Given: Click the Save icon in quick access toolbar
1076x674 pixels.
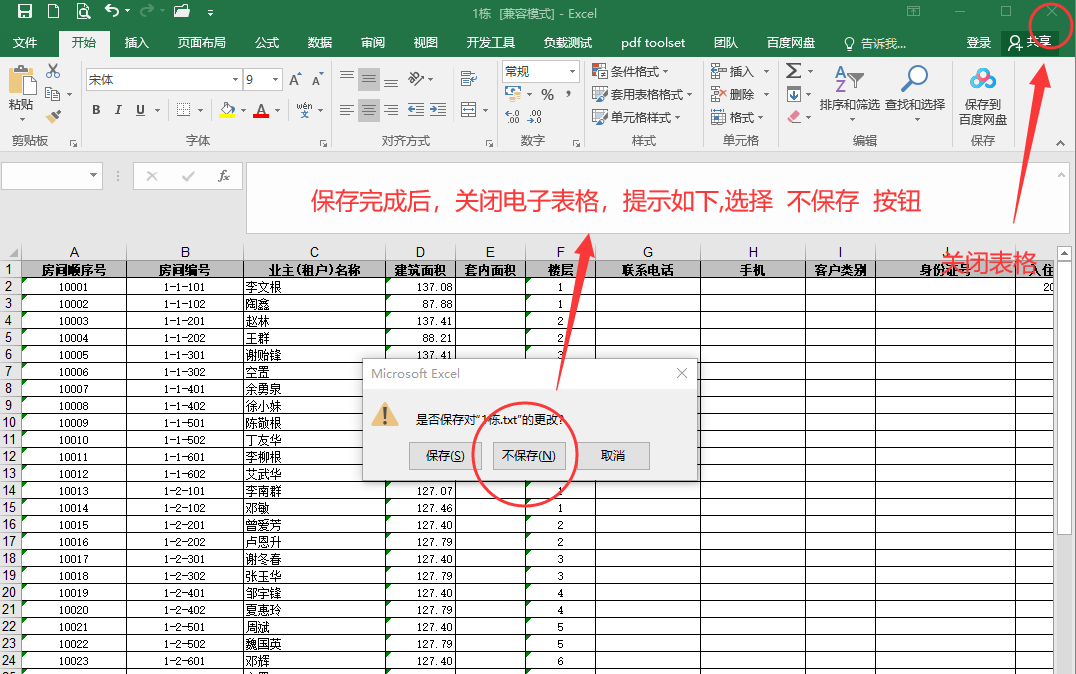Looking at the screenshot, I should (x=24, y=12).
